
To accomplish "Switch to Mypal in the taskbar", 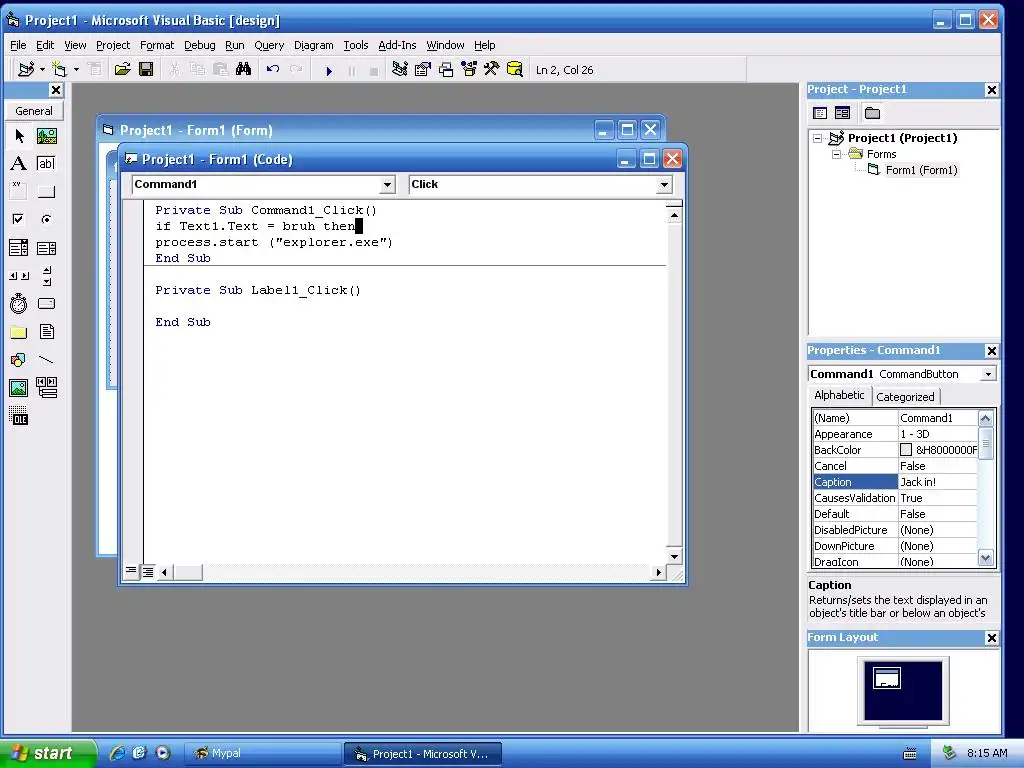I will coord(263,754).
